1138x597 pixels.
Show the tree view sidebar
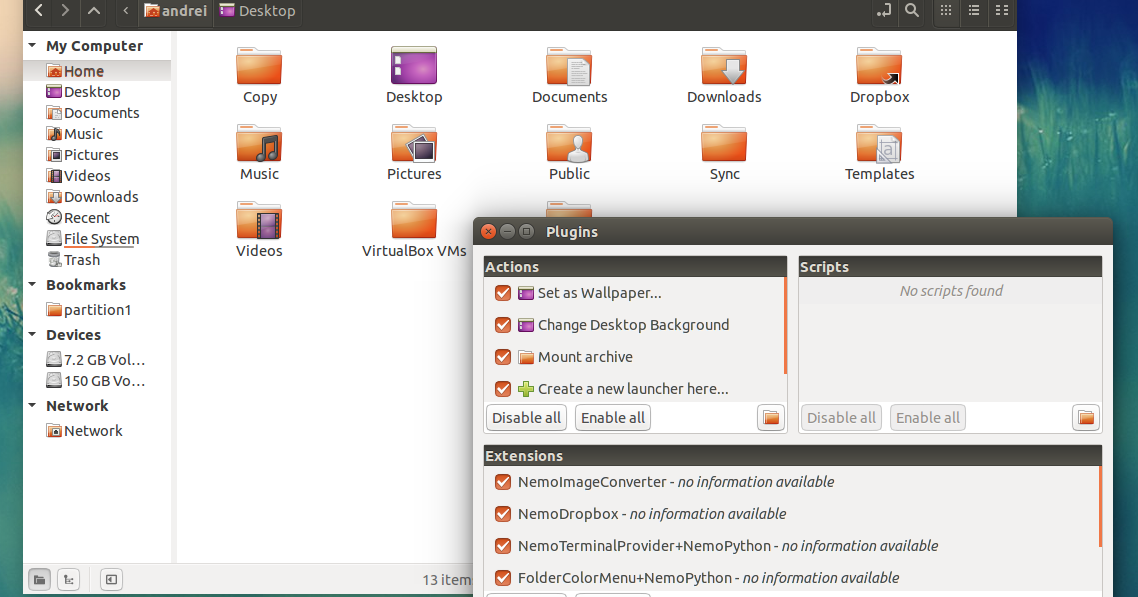[68, 579]
